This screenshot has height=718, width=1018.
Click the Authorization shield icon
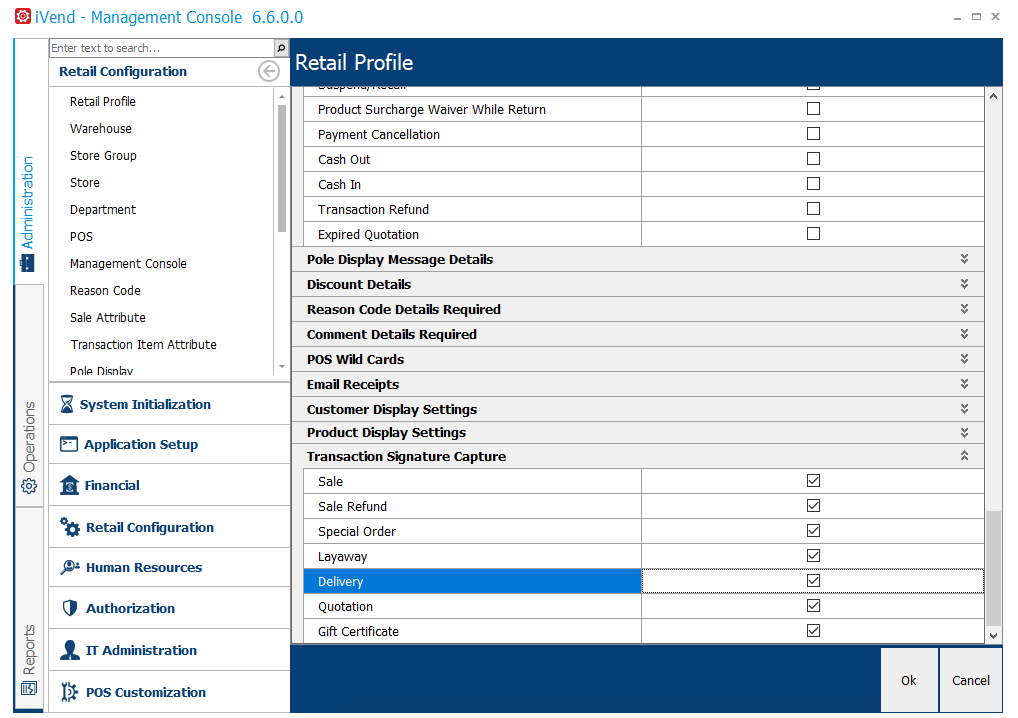coord(69,608)
